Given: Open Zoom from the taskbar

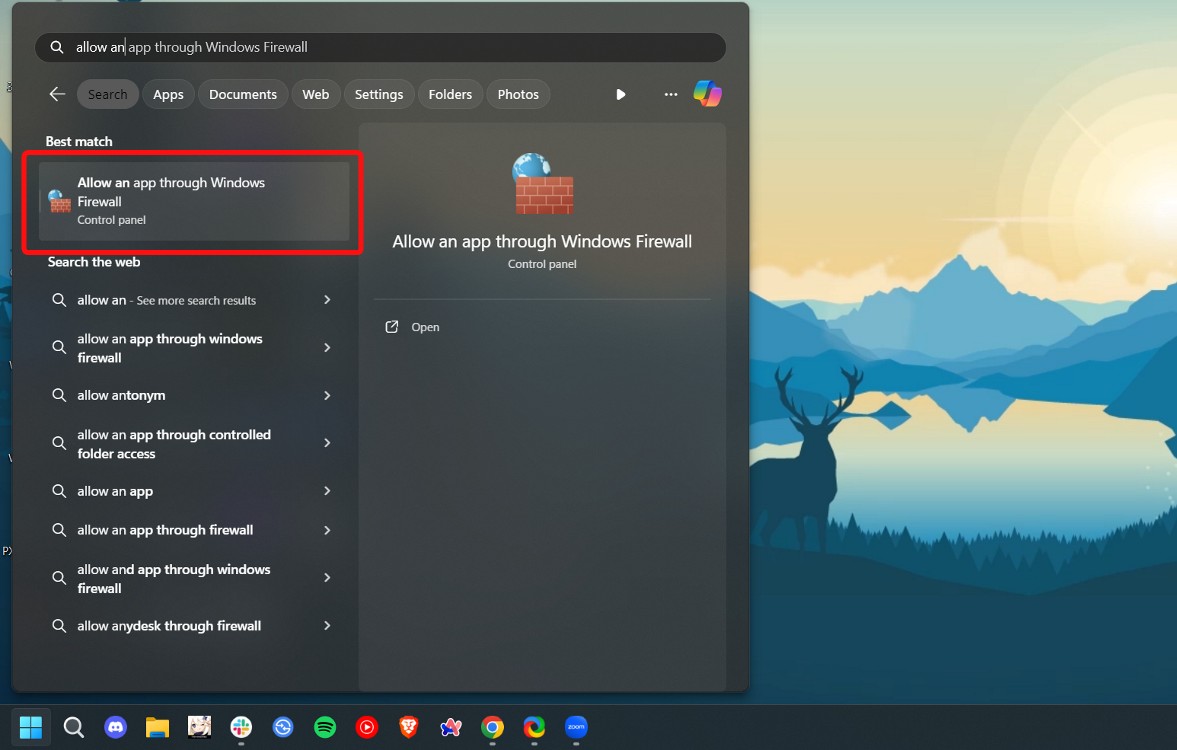Looking at the screenshot, I should 576,727.
